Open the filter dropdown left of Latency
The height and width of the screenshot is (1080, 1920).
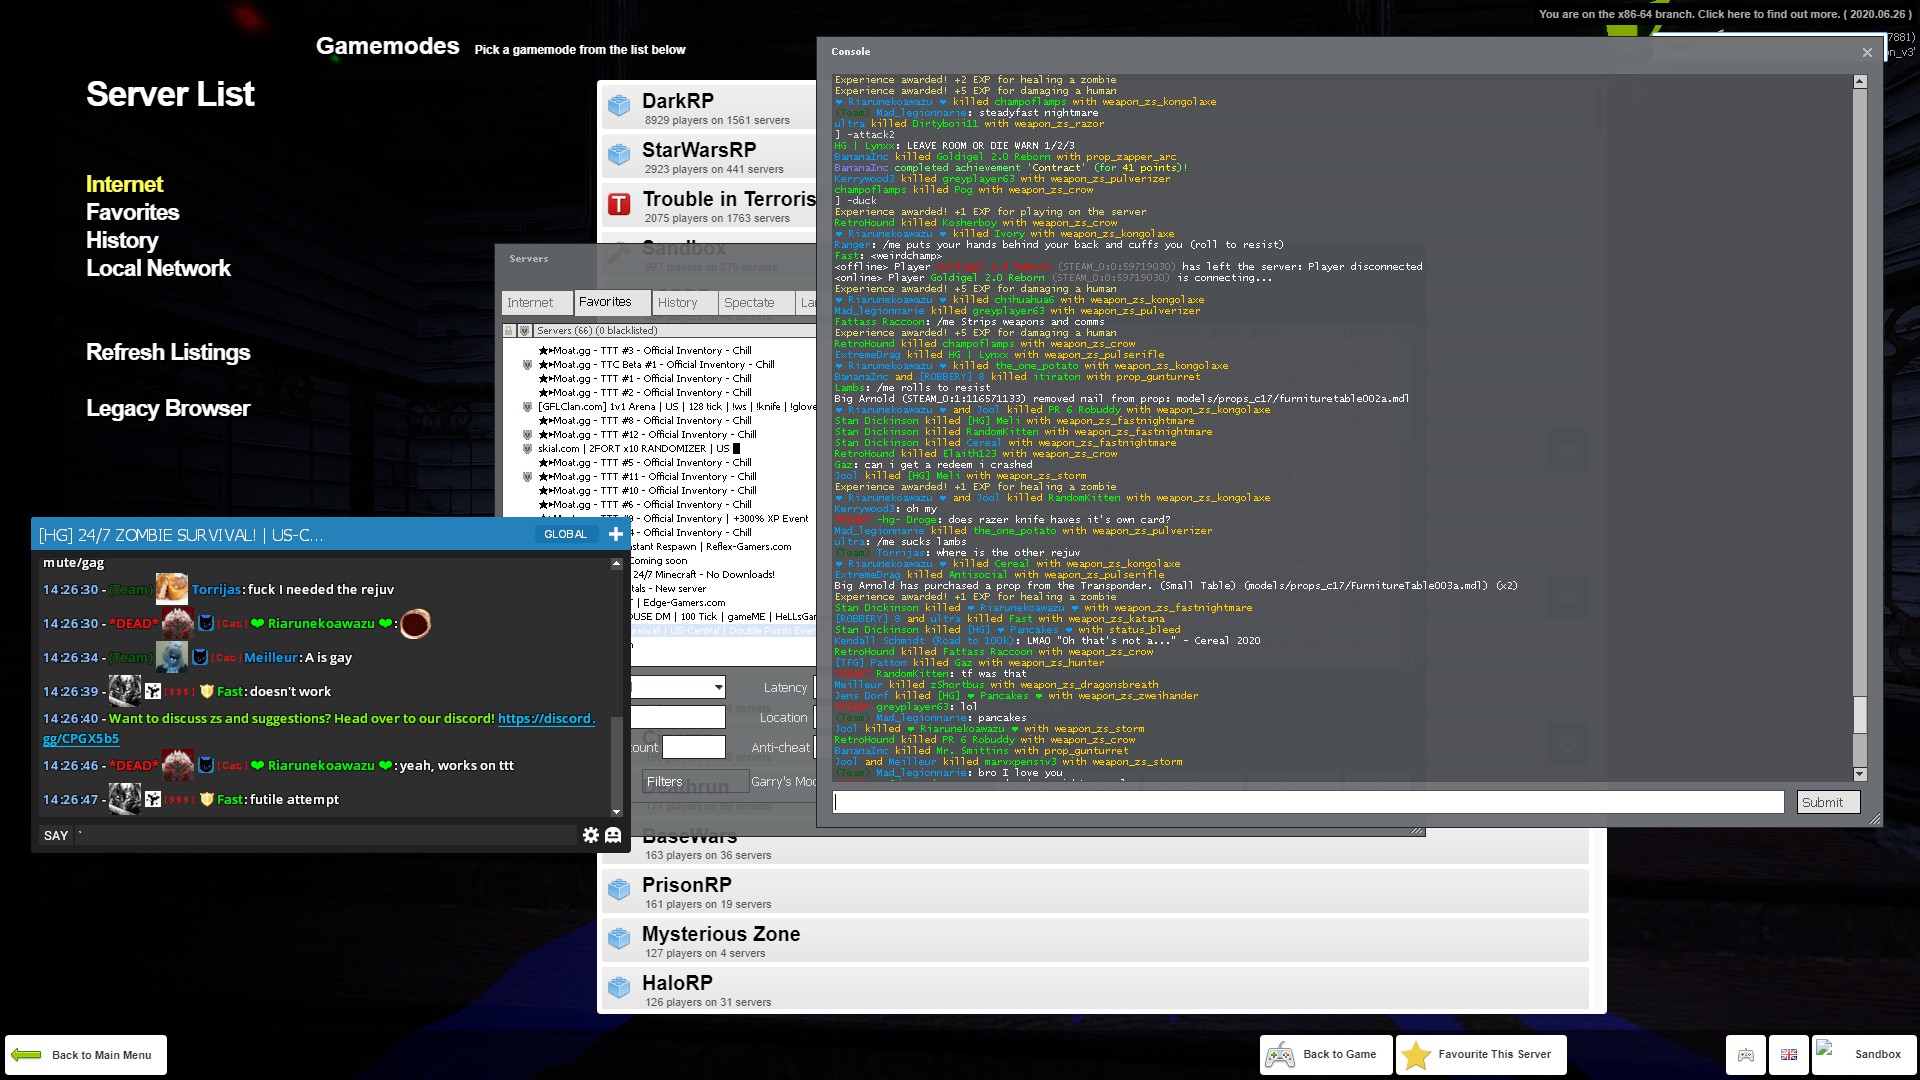(x=678, y=687)
